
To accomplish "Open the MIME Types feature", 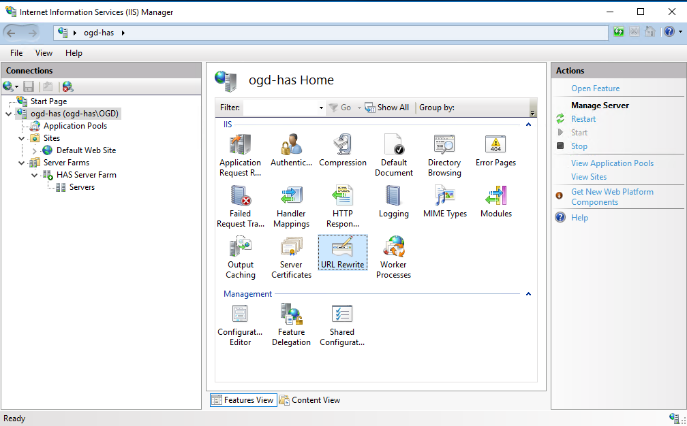I will 445,202.
